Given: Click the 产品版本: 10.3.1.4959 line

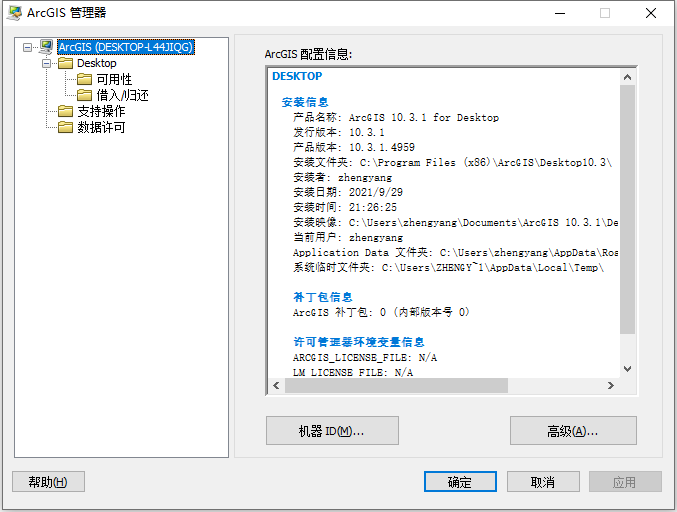Looking at the screenshot, I should (354, 147).
